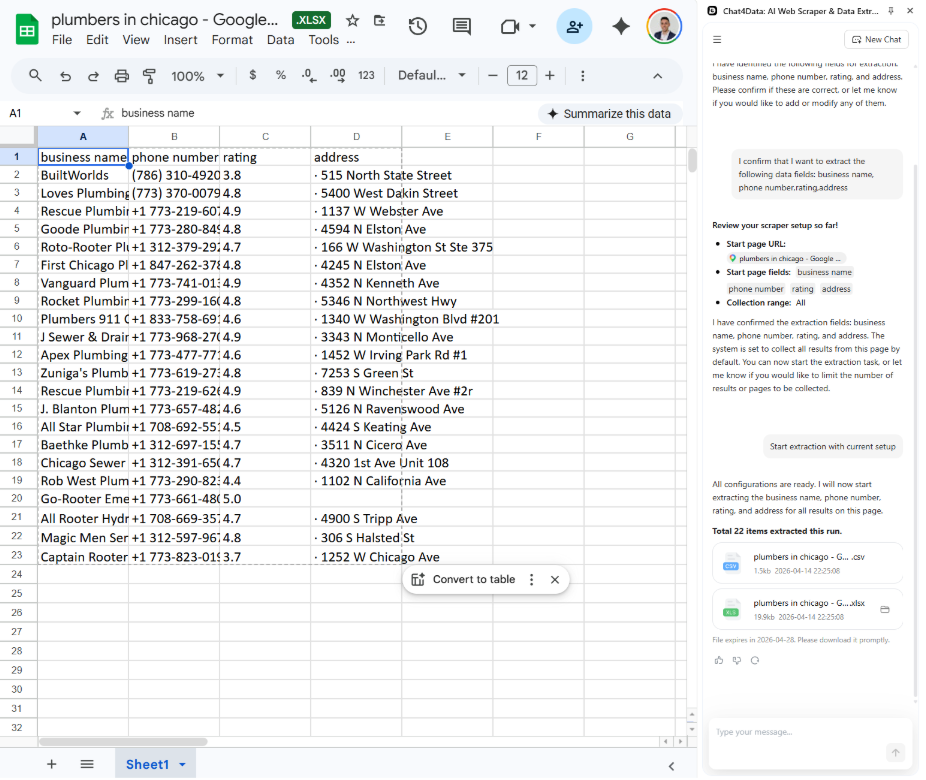Start a New Chat in Chat4Data
The height and width of the screenshot is (780, 926).
pyautogui.click(x=876, y=39)
